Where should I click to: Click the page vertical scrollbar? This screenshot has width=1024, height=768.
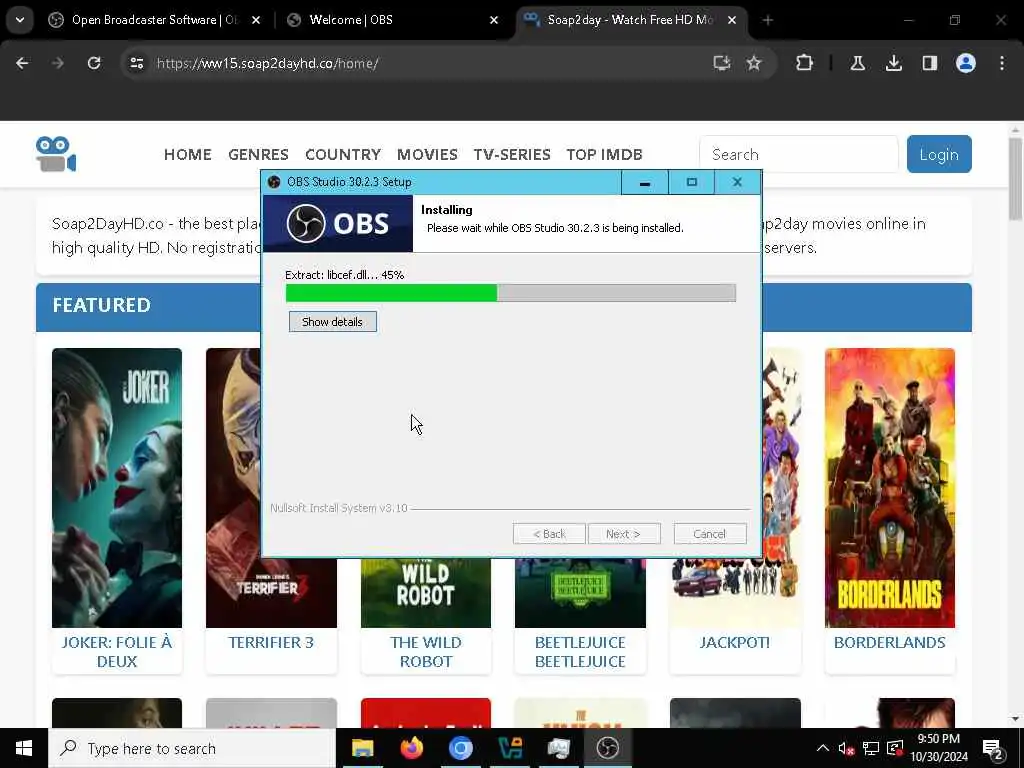click(1015, 179)
